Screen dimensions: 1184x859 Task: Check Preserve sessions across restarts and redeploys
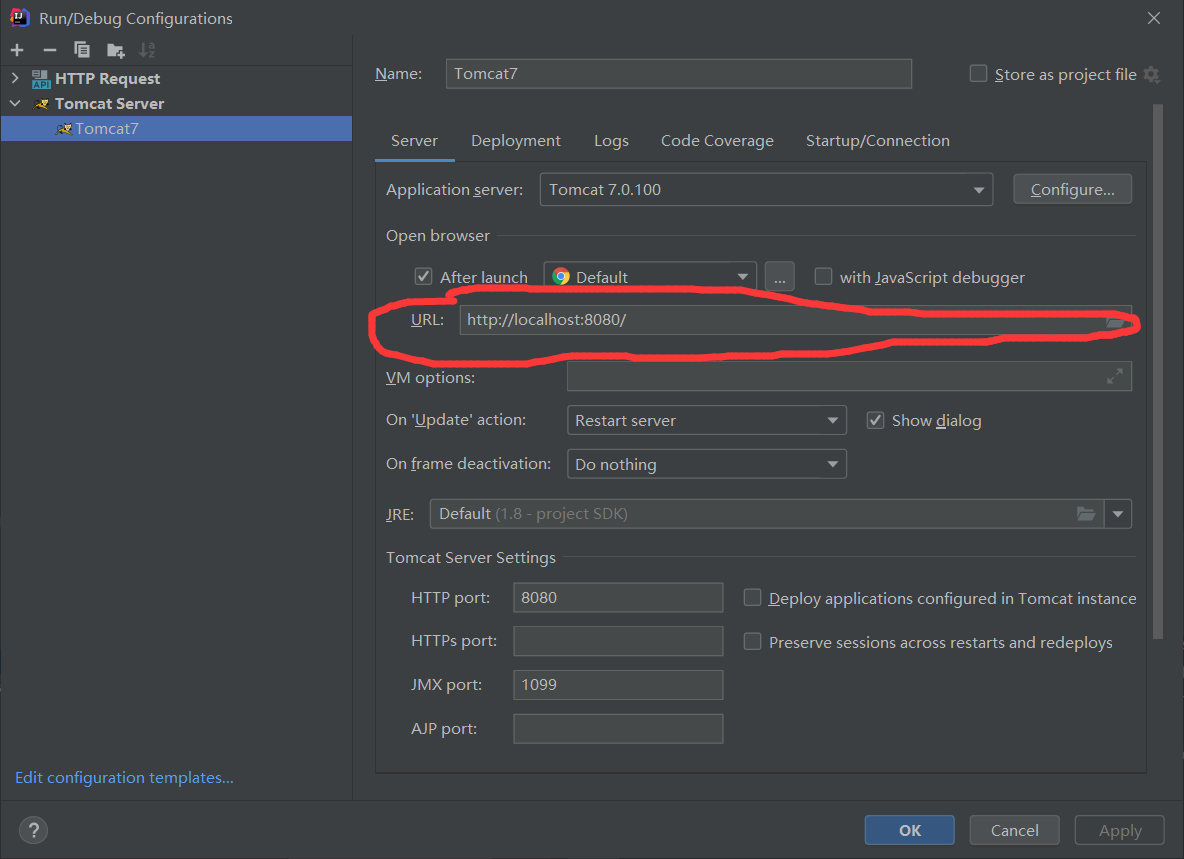(x=752, y=641)
